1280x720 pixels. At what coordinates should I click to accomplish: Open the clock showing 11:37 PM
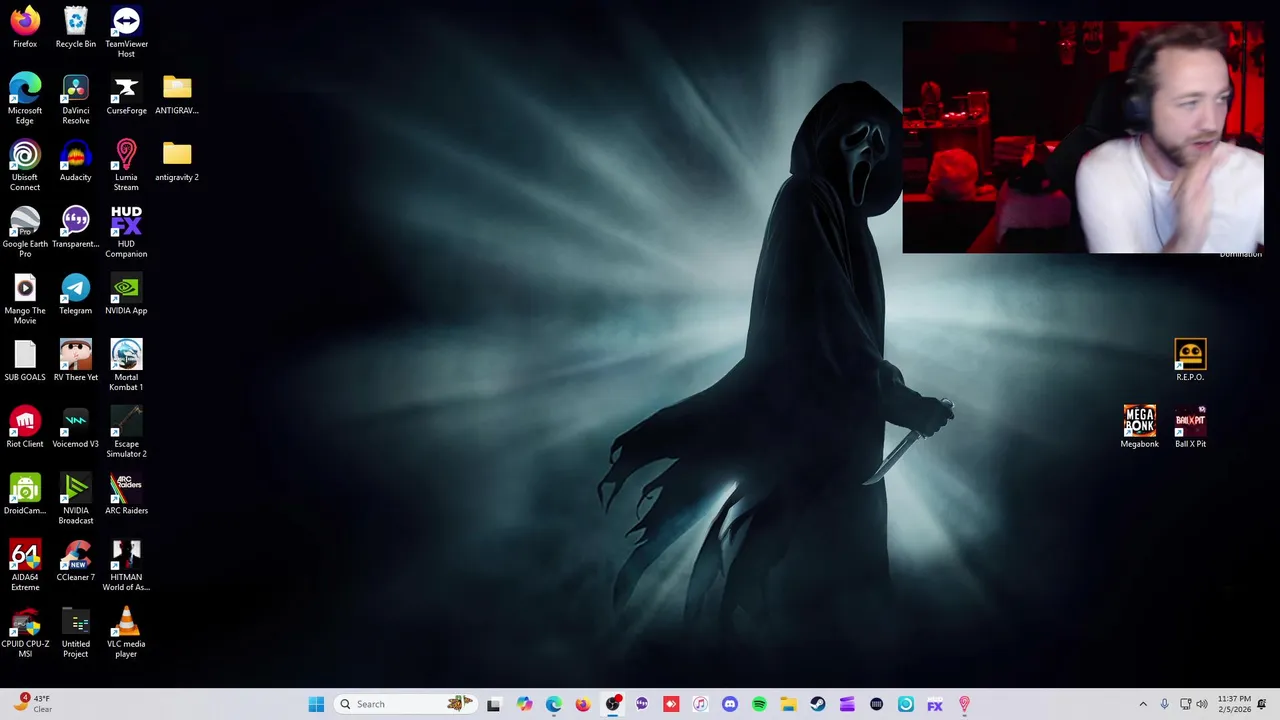(1234, 704)
